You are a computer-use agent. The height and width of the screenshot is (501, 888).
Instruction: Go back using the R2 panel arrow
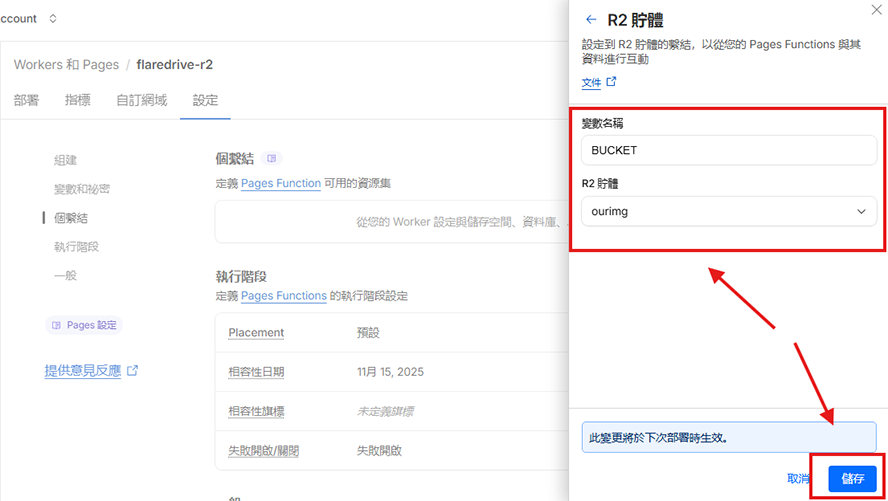click(x=591, y=20)
